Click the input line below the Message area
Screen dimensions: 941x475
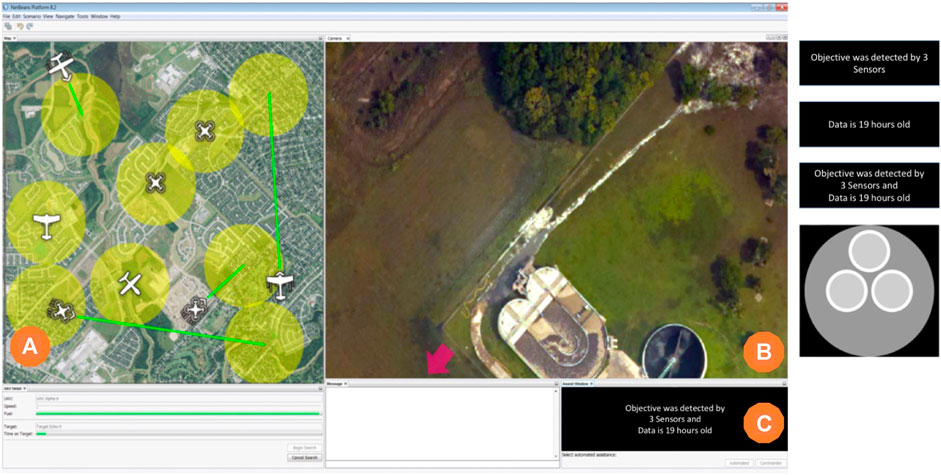pos(442,464)
